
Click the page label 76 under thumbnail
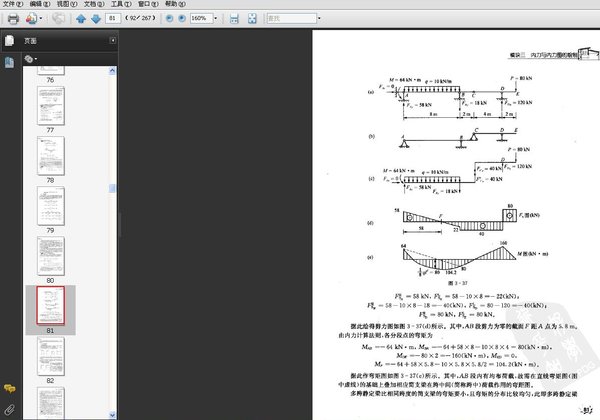50,80
